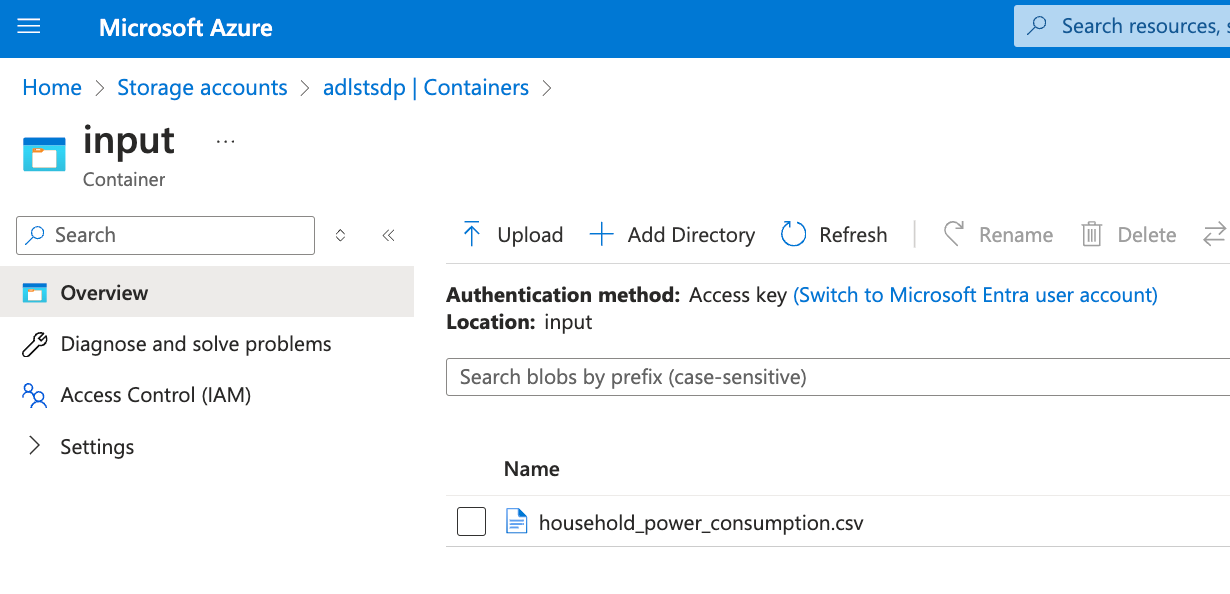Click the Rename toolbar icon
This screenshot has width=1230, height=594.
coord(954,235)
